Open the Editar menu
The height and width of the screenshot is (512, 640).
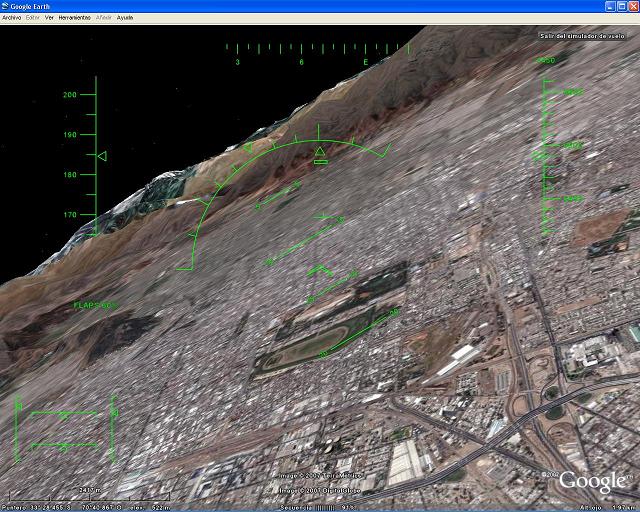(x=33, y=18)
